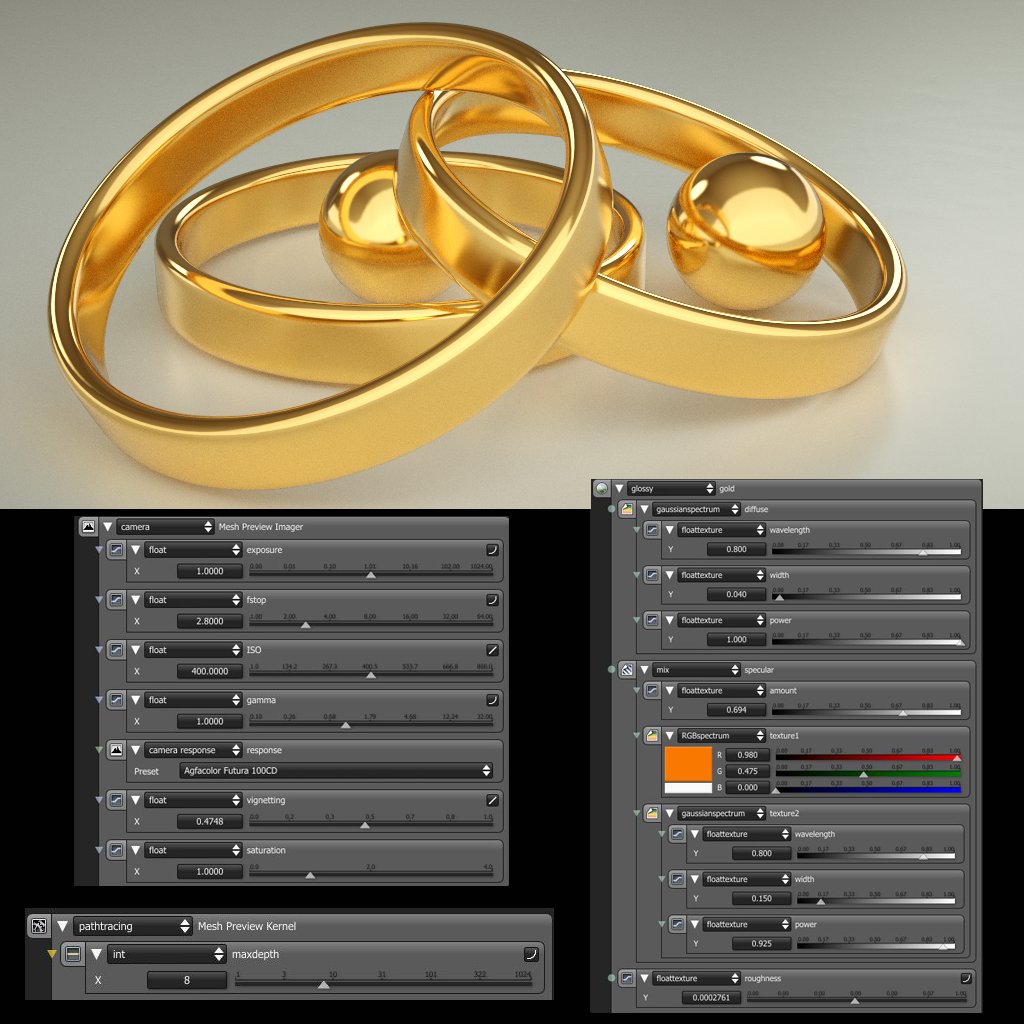This screenshot has width=1024, height=1024.
Task: Click the specular amount value field 0.694
Action: (737, 710)
